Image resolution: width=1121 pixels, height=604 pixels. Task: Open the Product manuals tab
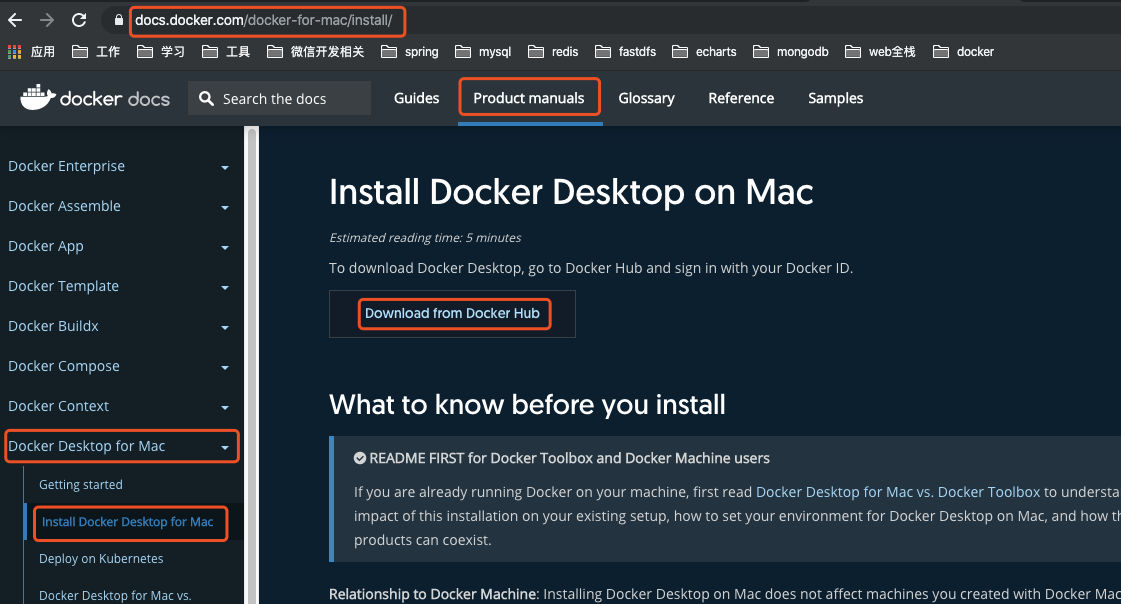tap(529, 98)
